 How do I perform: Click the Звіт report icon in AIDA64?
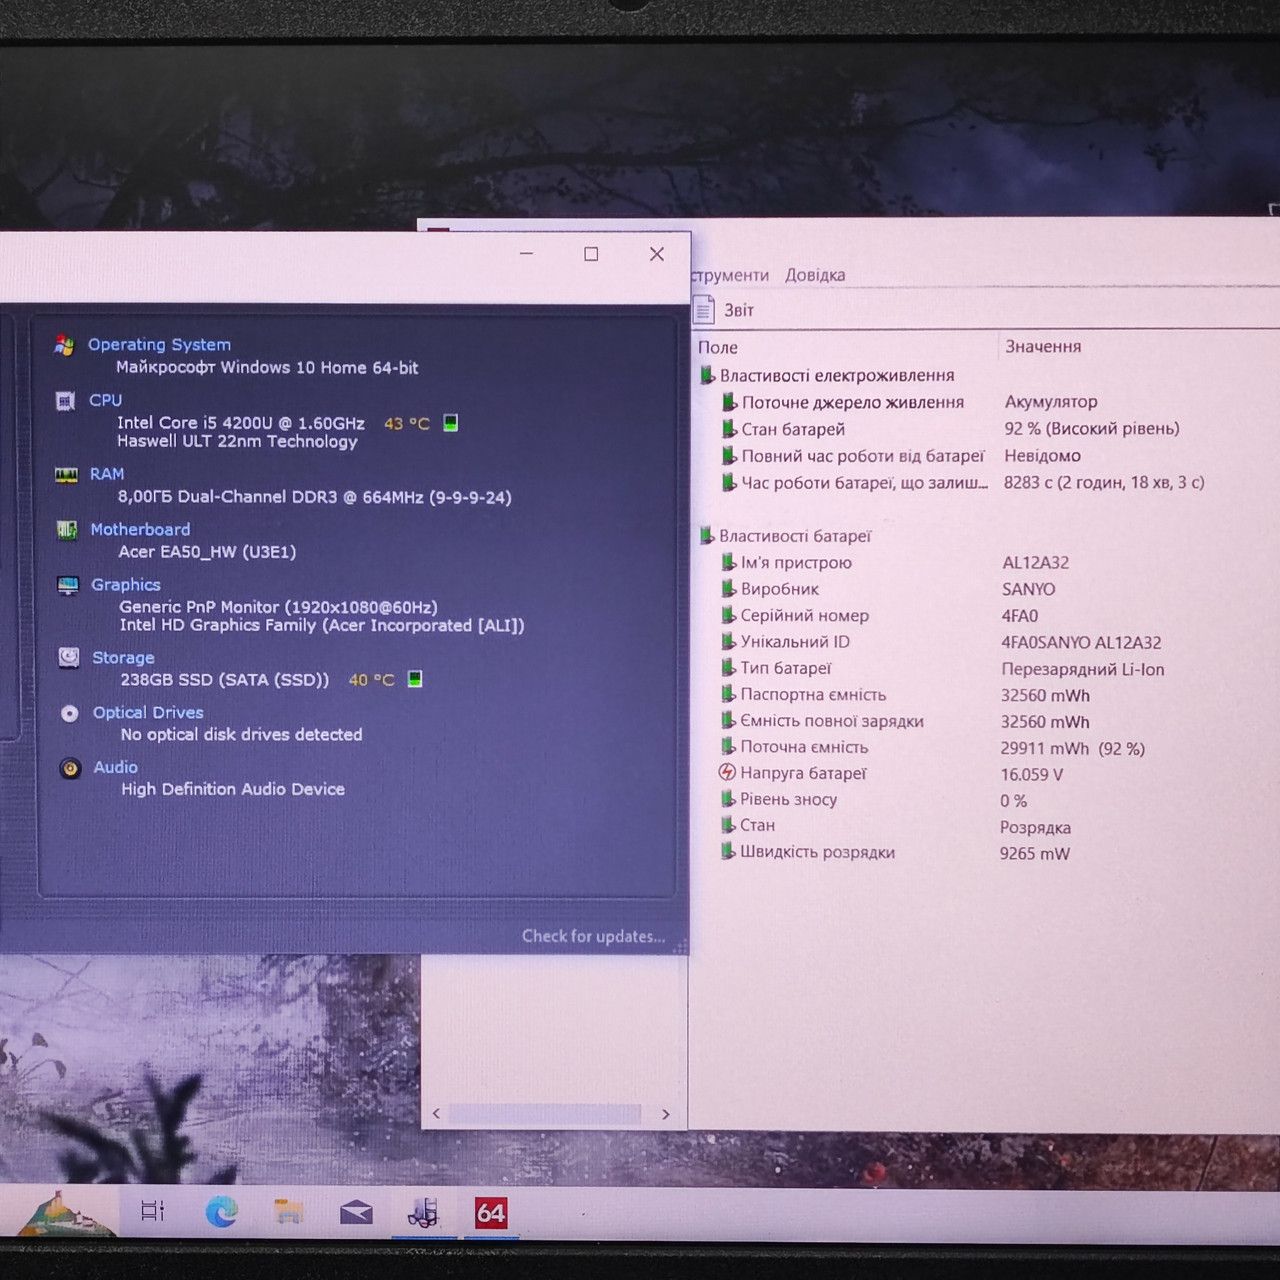[704, 309]
